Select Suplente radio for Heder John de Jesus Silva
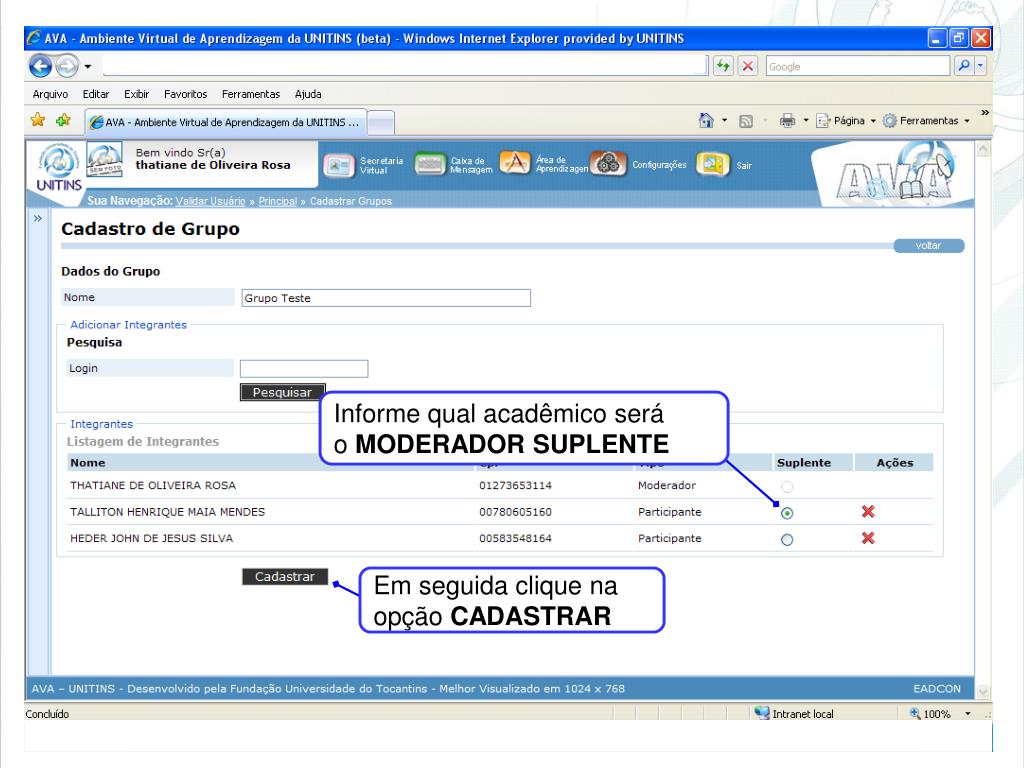Screen dimensions: 1024x768 click(787, 540)
